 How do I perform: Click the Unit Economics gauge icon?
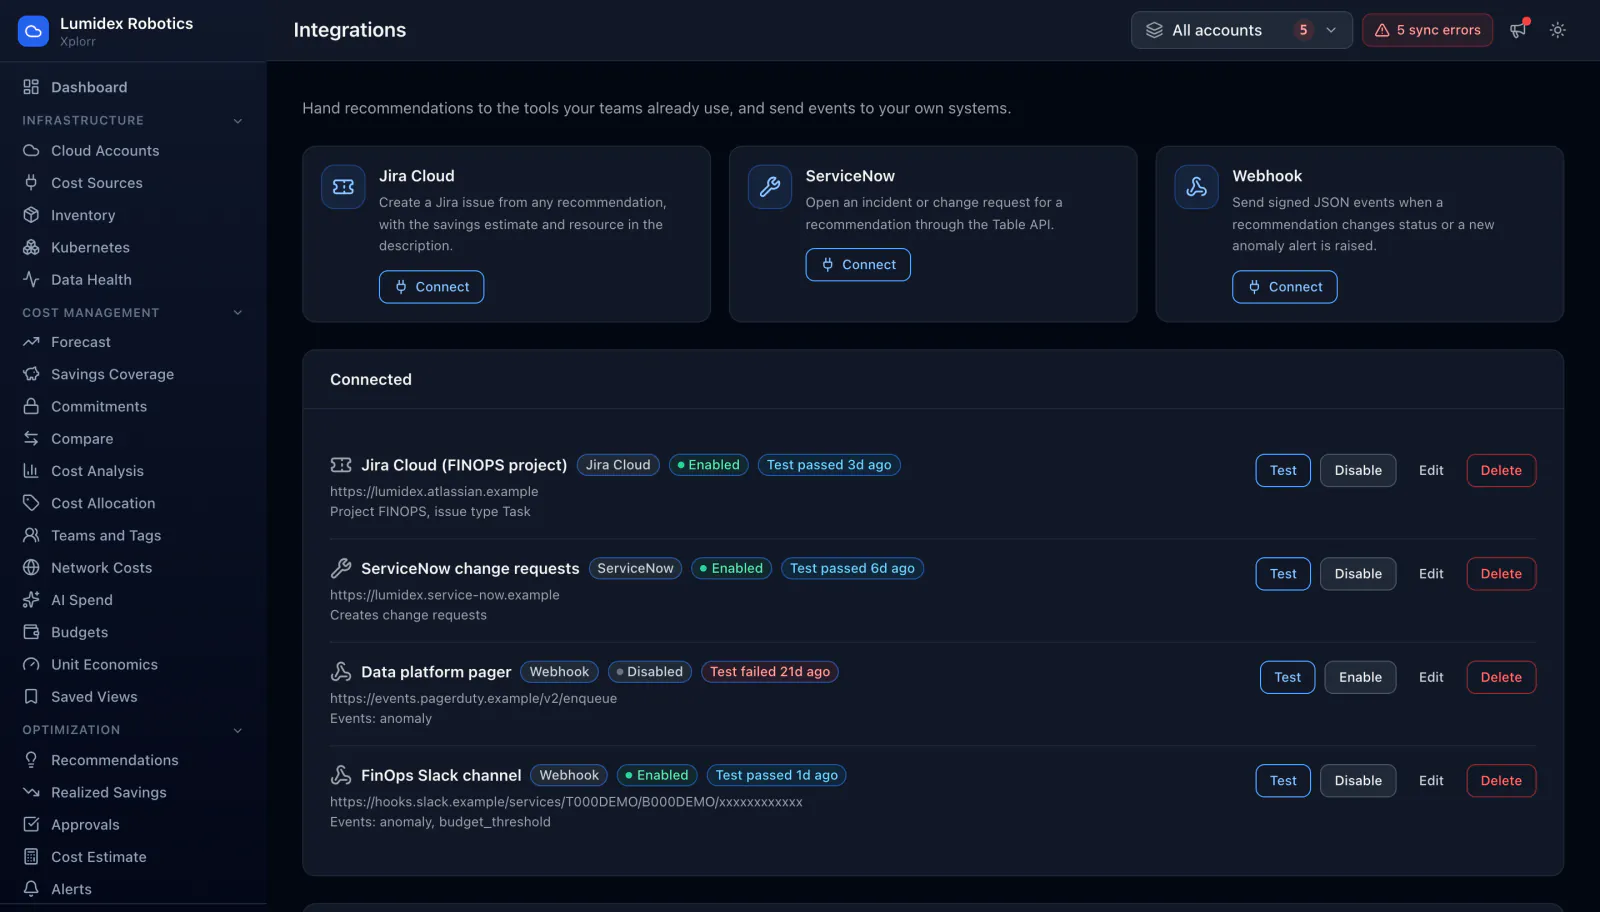pyautogui.click(x=31, y=664)
